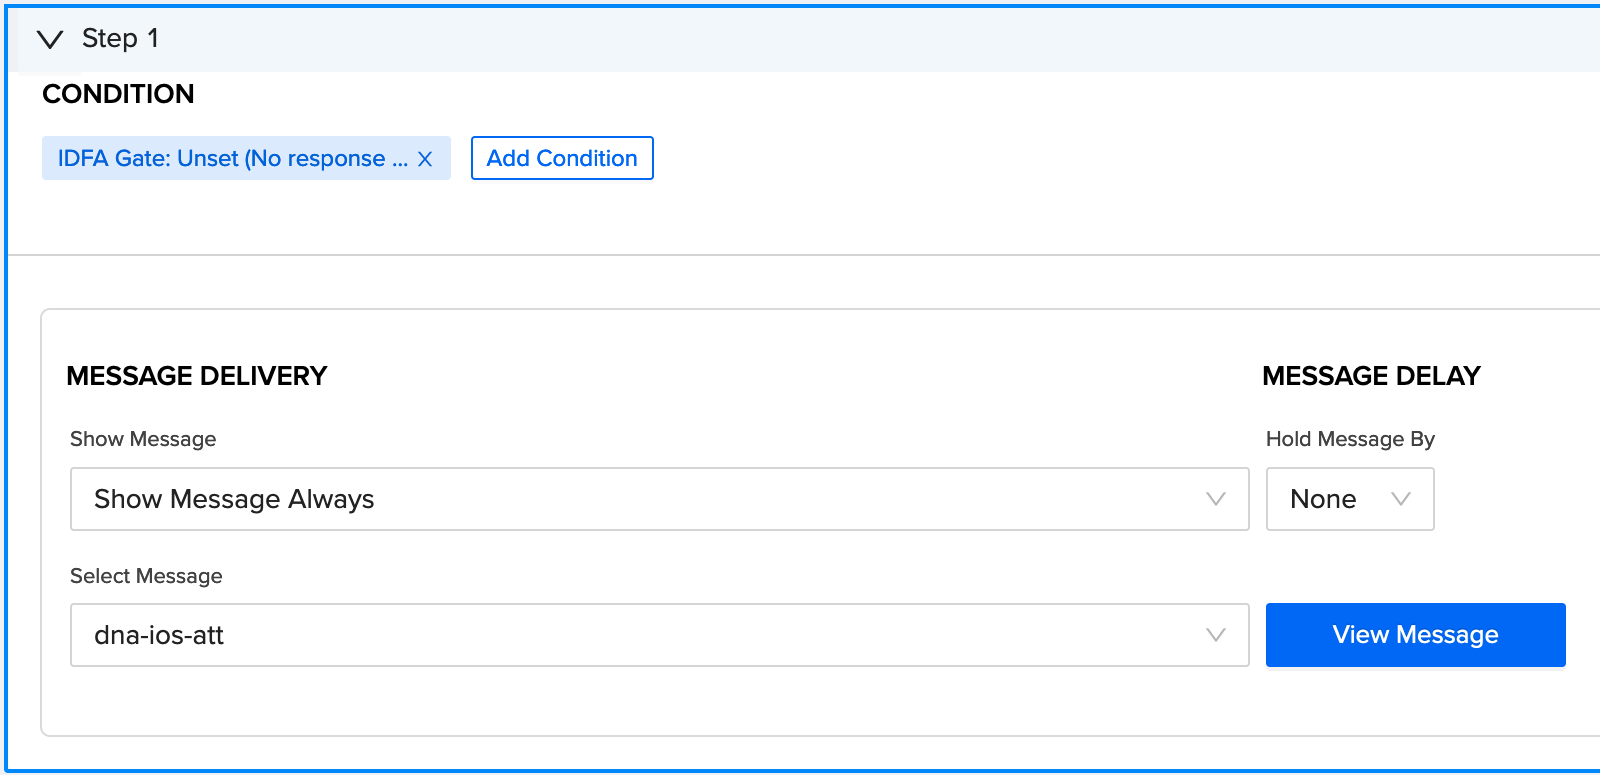Viewport: 1600px width, 775px height.
Task: Click the Step 1 title text
Action: [120, 38]
